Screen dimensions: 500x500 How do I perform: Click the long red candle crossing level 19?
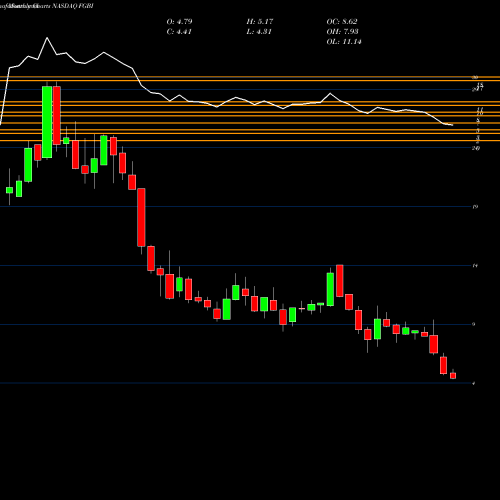coord(141,217)
